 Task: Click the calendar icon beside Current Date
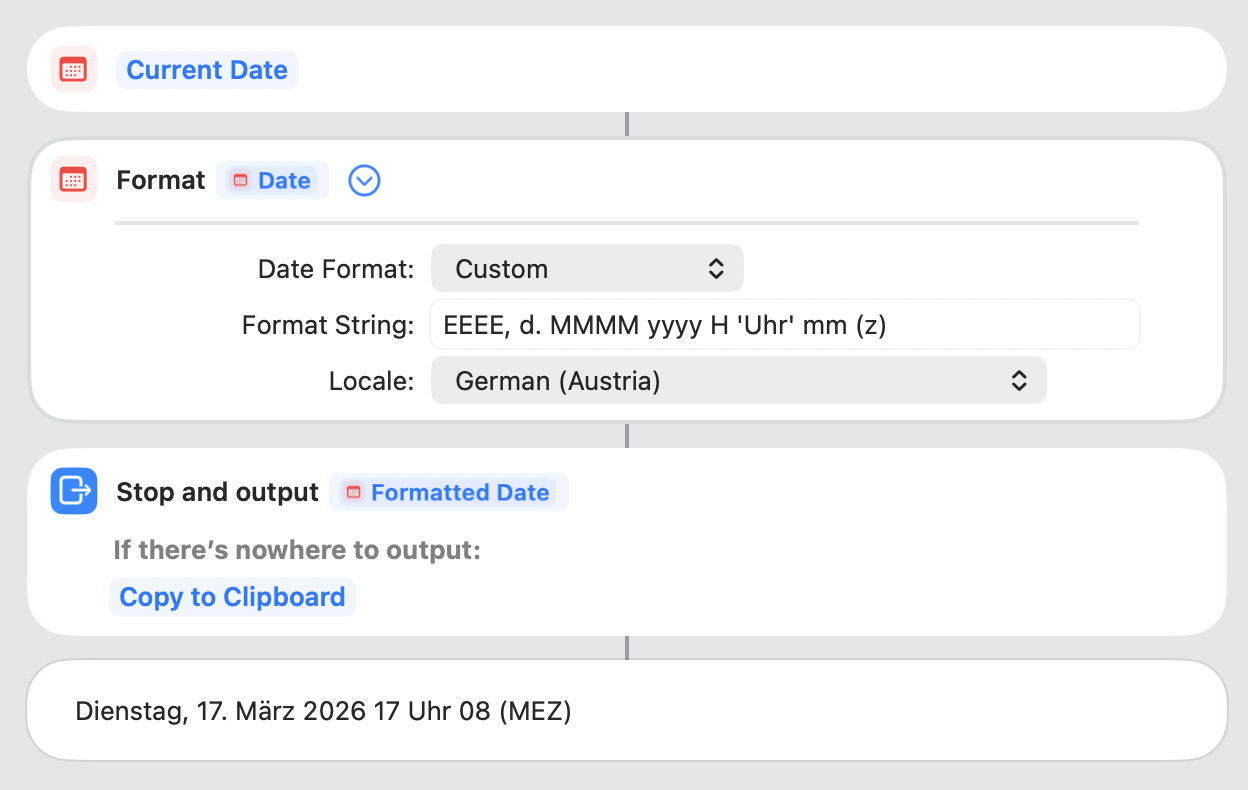[73, 69]
